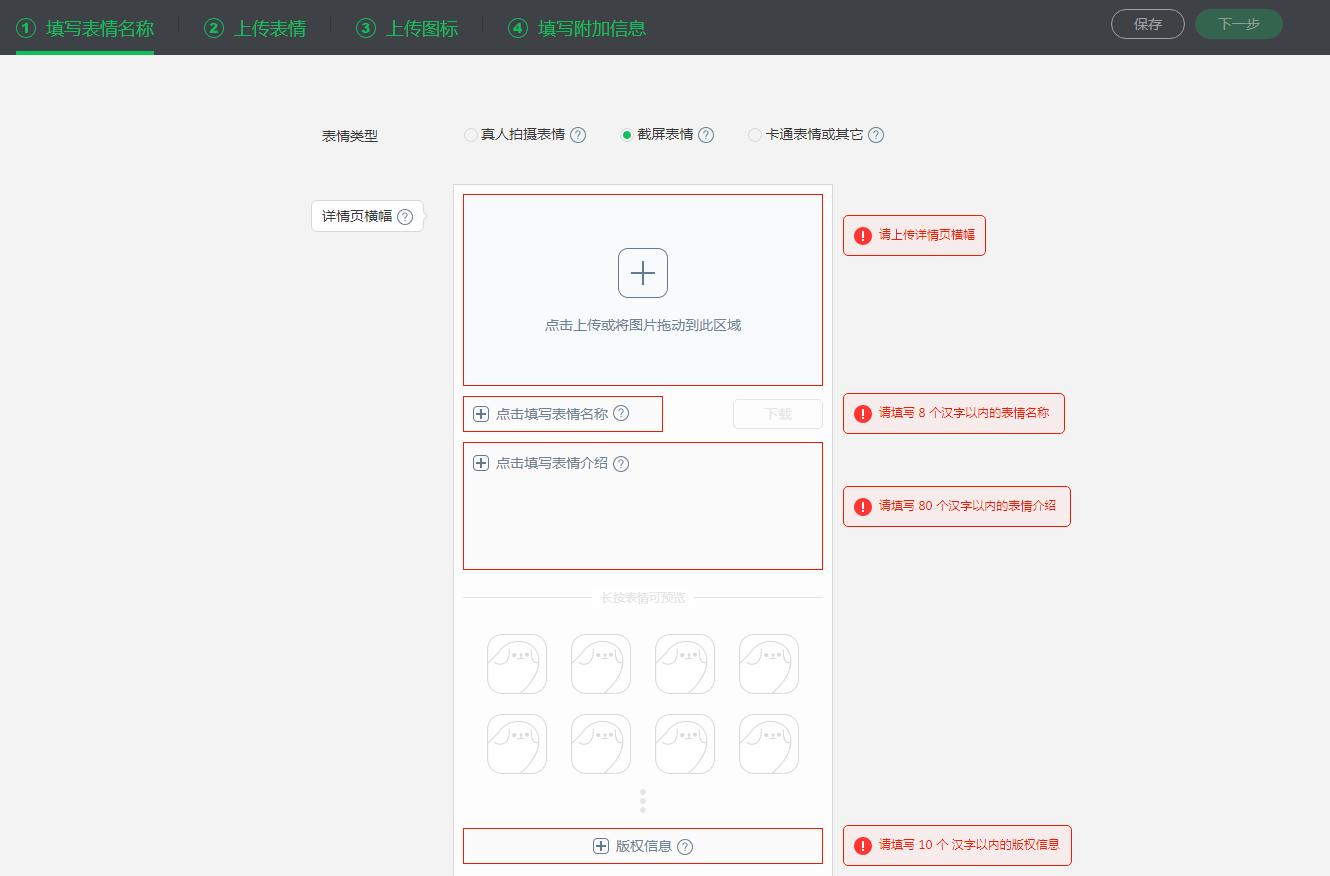The height and width of the screenshot is (876, 1330).
Task: Switch to step ④ 填写附加信息
Action: (577, 29)
